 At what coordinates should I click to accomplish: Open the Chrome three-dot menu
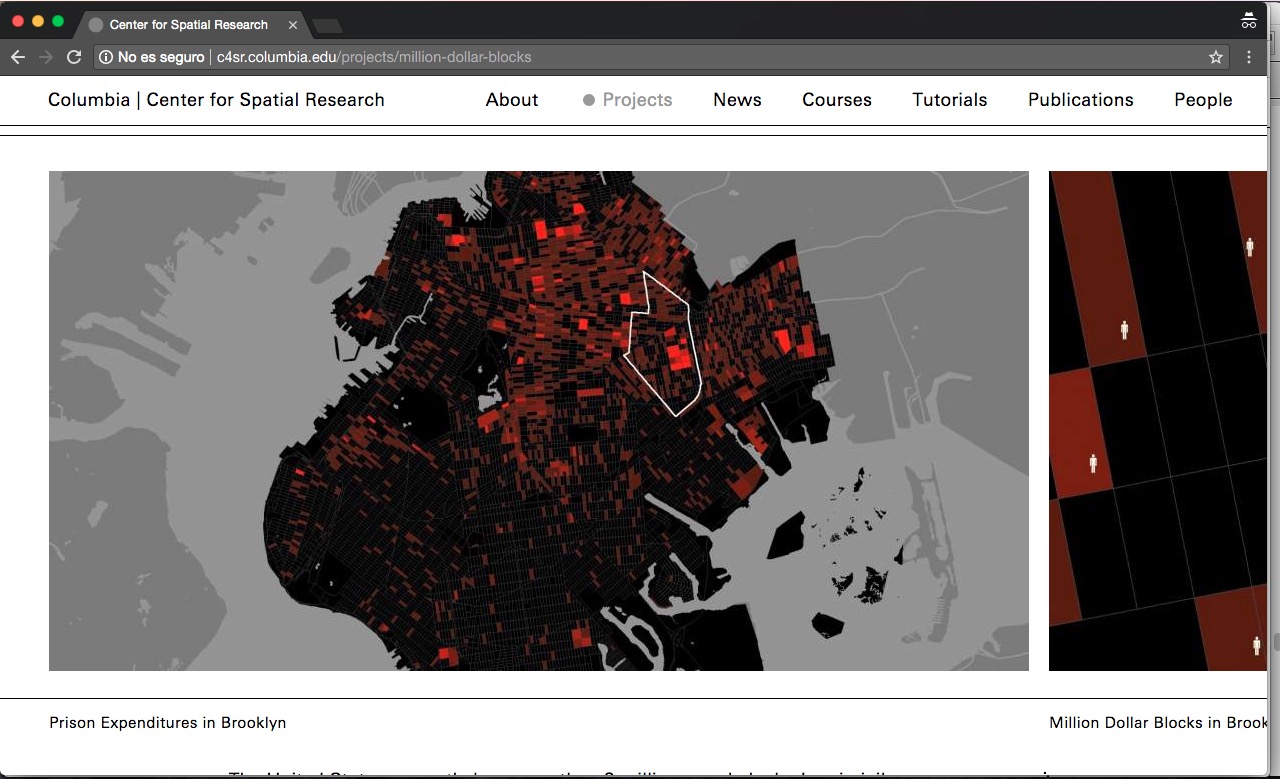coord(1249,57)
